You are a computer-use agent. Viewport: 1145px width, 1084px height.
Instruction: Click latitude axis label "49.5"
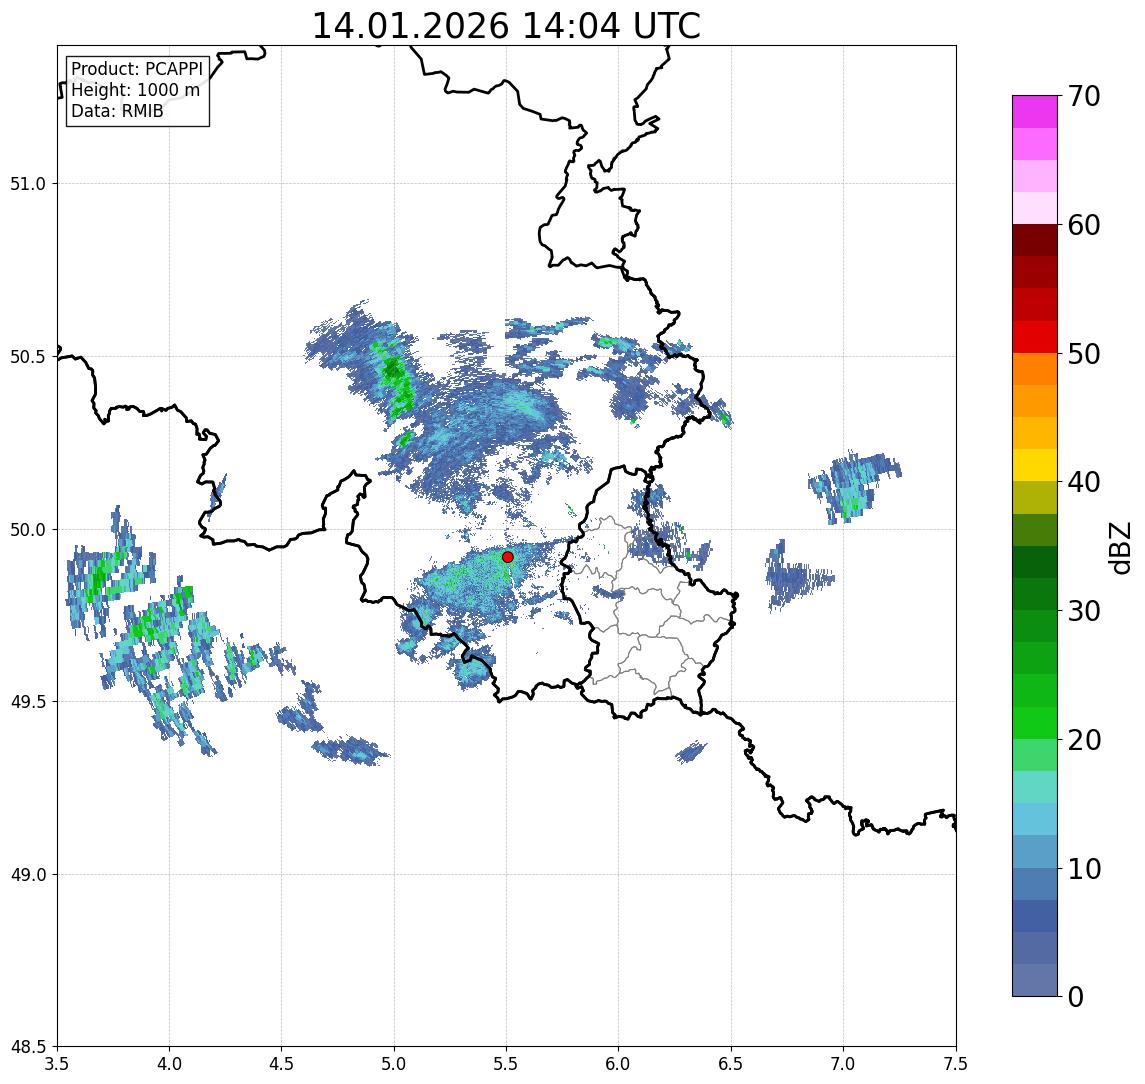pyautogui.click(x=28, y=702)
